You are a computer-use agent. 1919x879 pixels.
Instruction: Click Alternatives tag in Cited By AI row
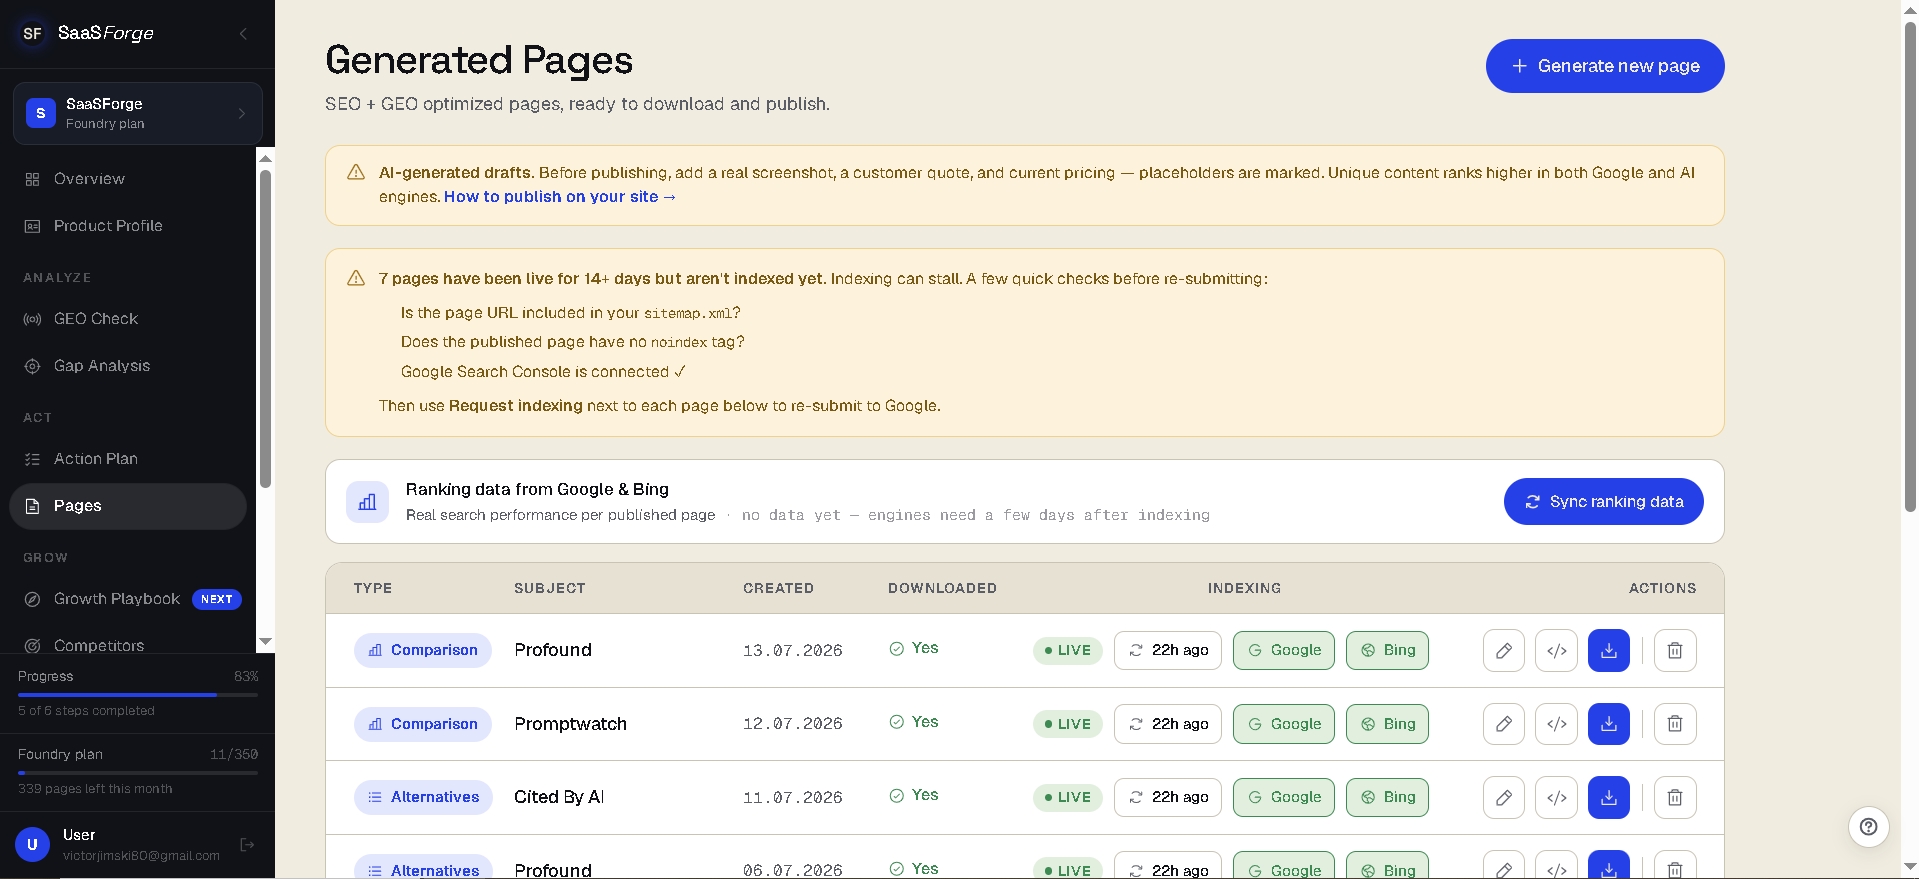[x=424, y=797]
